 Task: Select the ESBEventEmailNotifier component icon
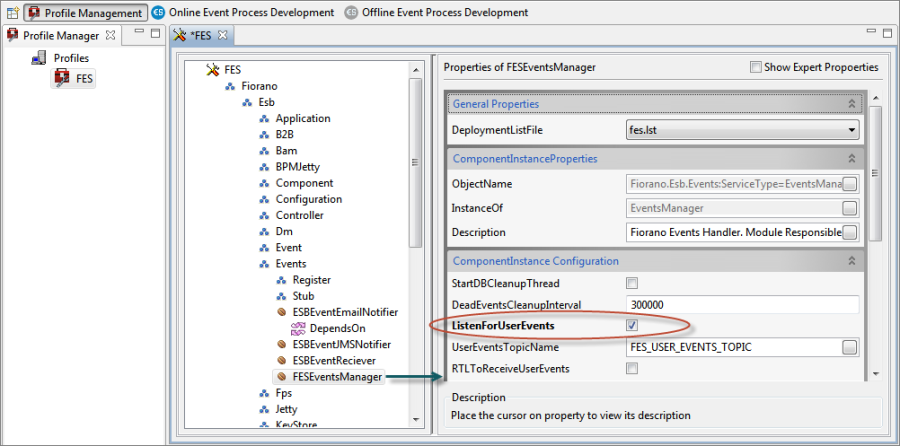click(x=281, y=313)
